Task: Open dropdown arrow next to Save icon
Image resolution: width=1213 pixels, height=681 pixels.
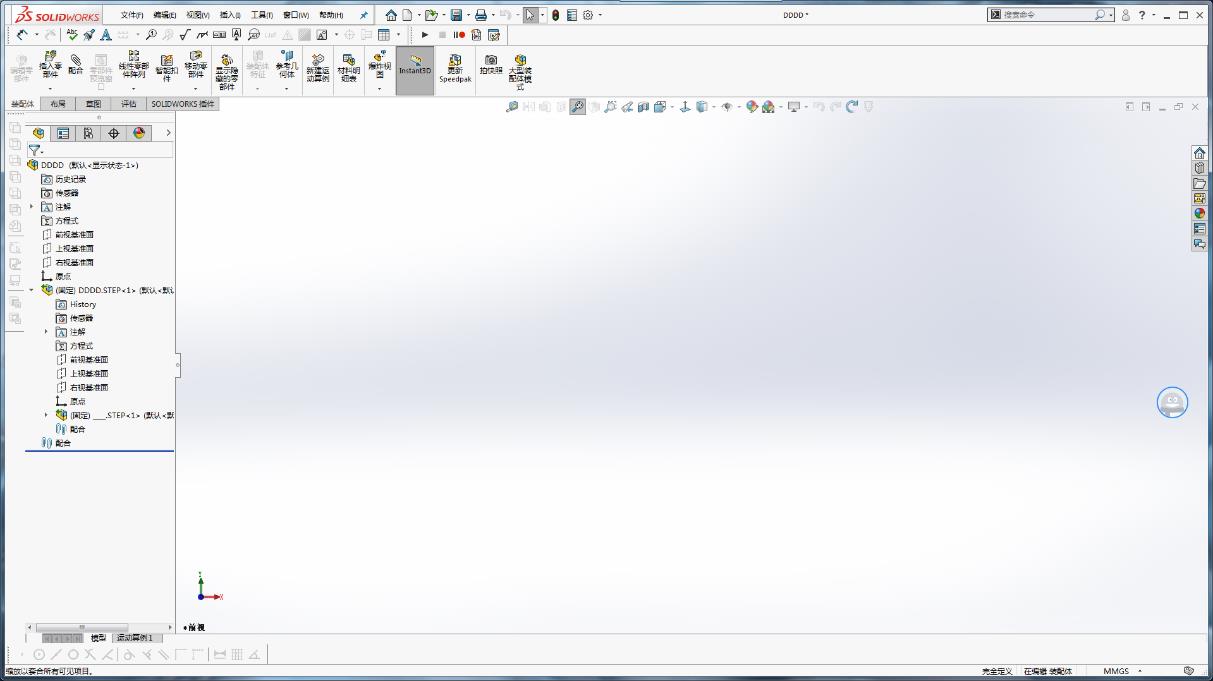Action: tap(468, 15)
